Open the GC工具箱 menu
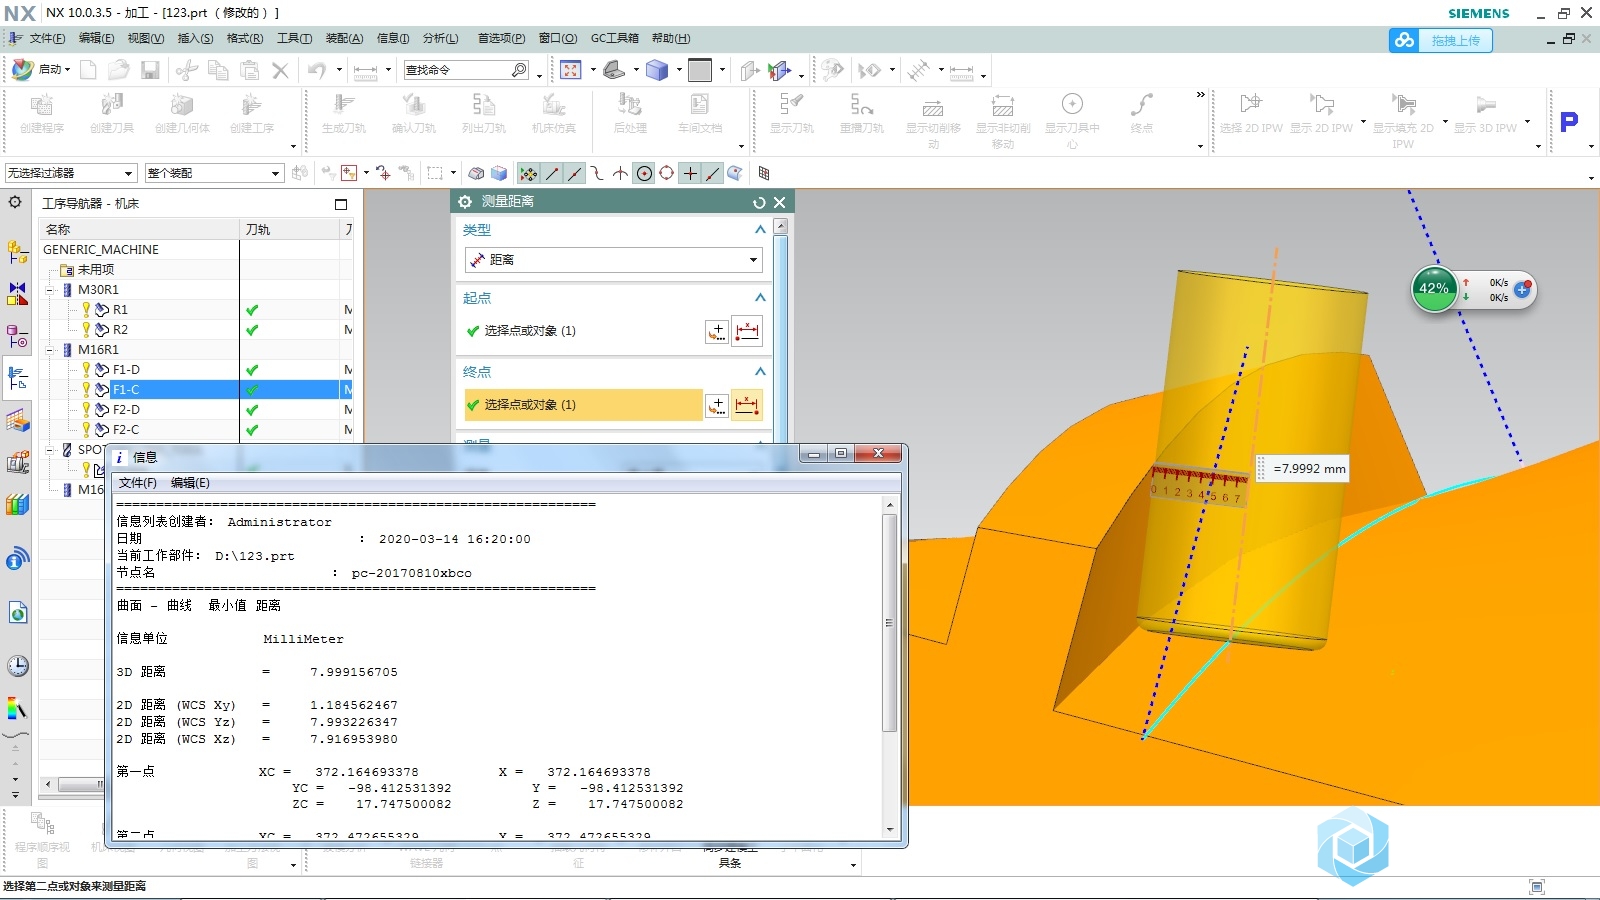The height and width of the screenshot is (900, 1600). coord(614,38)
